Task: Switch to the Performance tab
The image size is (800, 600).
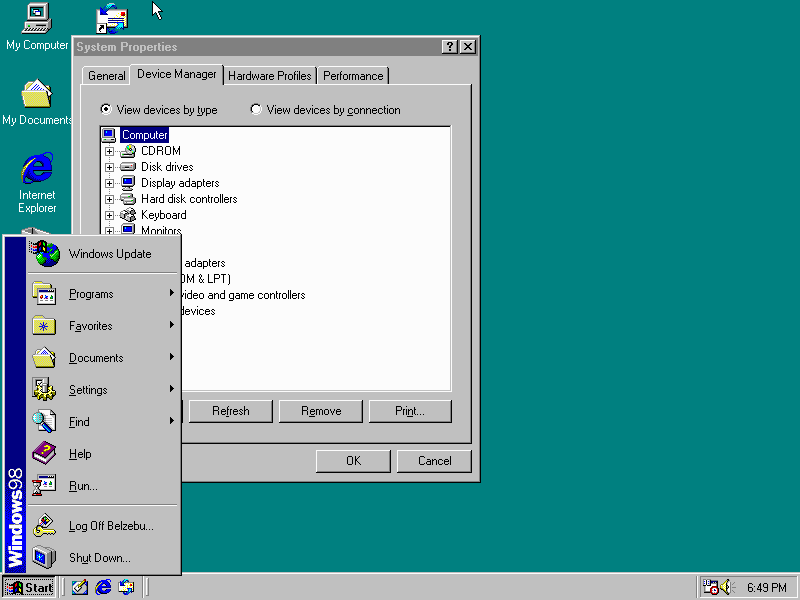Action: (353, 76)
